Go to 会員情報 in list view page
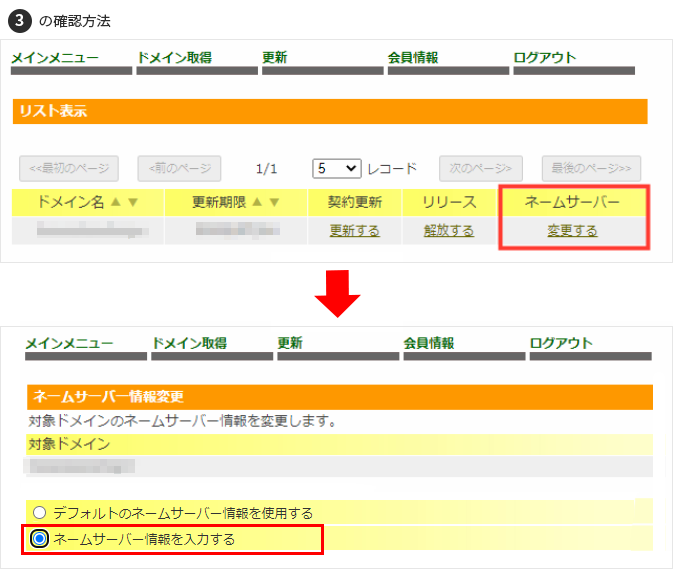Viewport: 673px width, 580px height. (412, 58)
